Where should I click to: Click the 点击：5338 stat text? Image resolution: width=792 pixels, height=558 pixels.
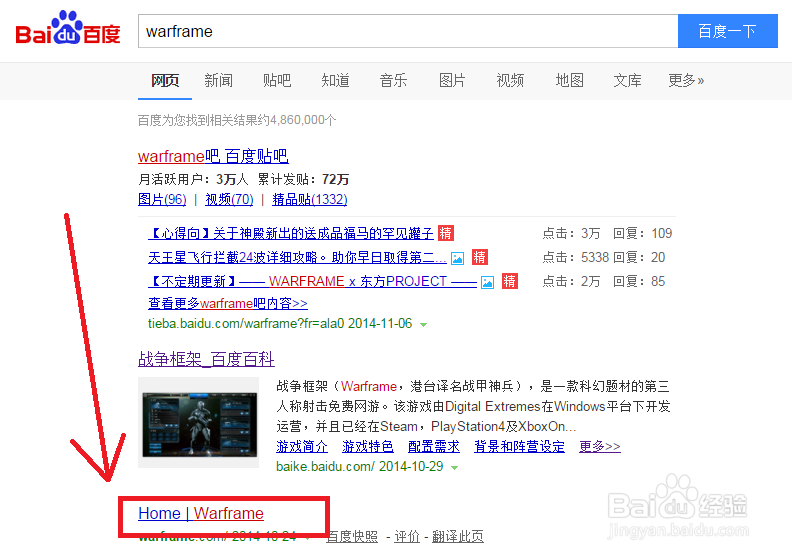(576, 258)
